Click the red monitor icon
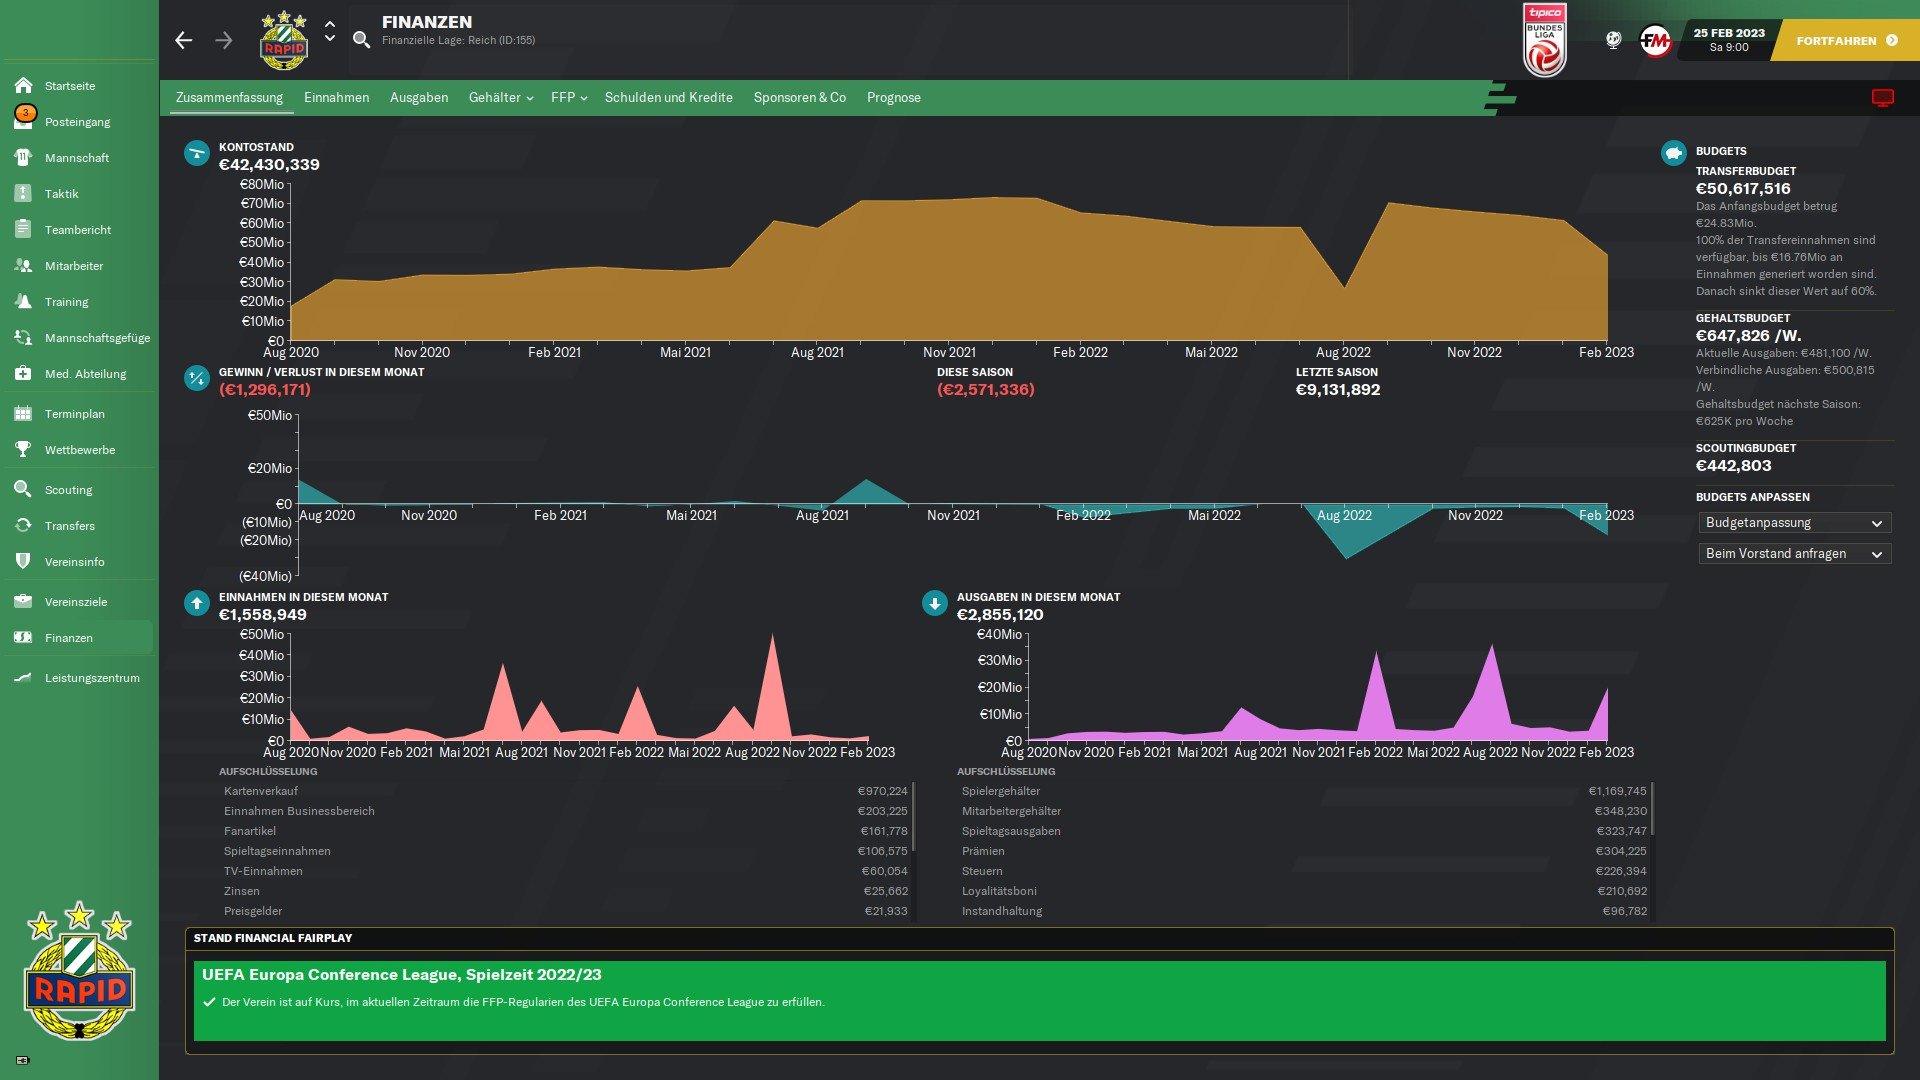This screenshot has width=1920, height=1080. click(1882, 97)
